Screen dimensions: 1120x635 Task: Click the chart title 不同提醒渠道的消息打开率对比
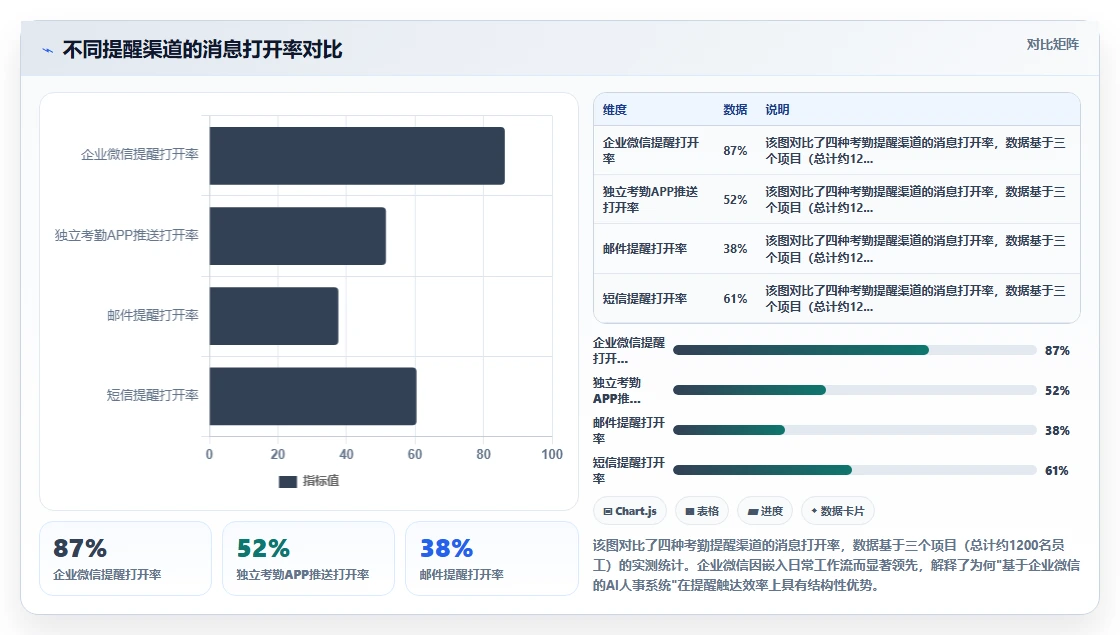[203, 50]
